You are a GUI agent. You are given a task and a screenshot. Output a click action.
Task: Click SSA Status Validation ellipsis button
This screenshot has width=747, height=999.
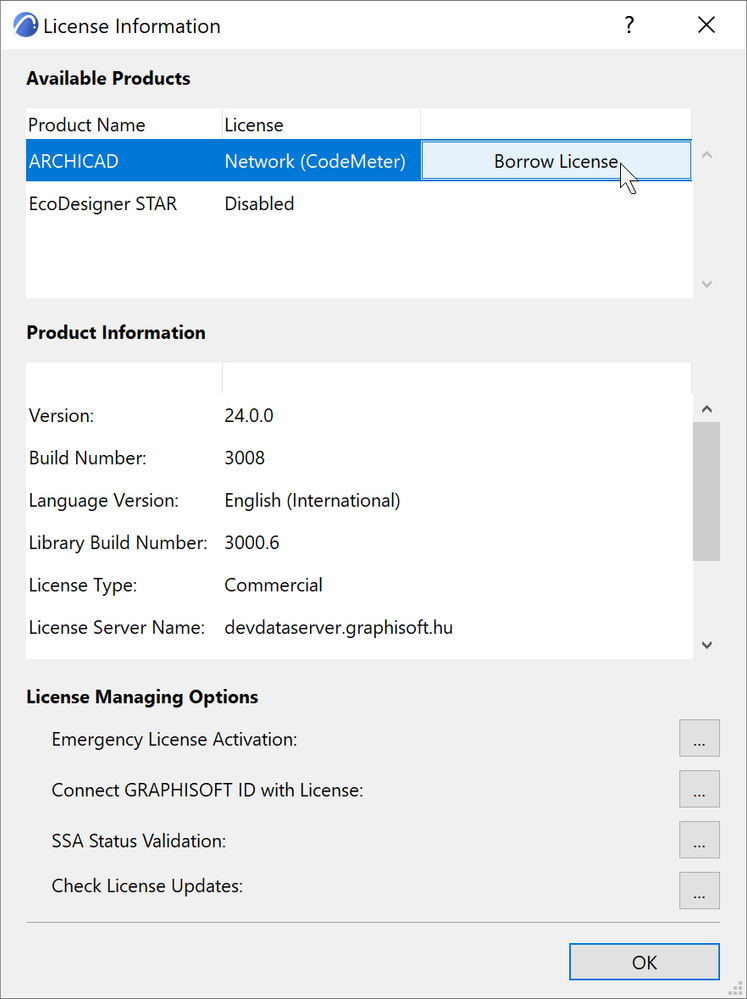(x=699, y=840)
